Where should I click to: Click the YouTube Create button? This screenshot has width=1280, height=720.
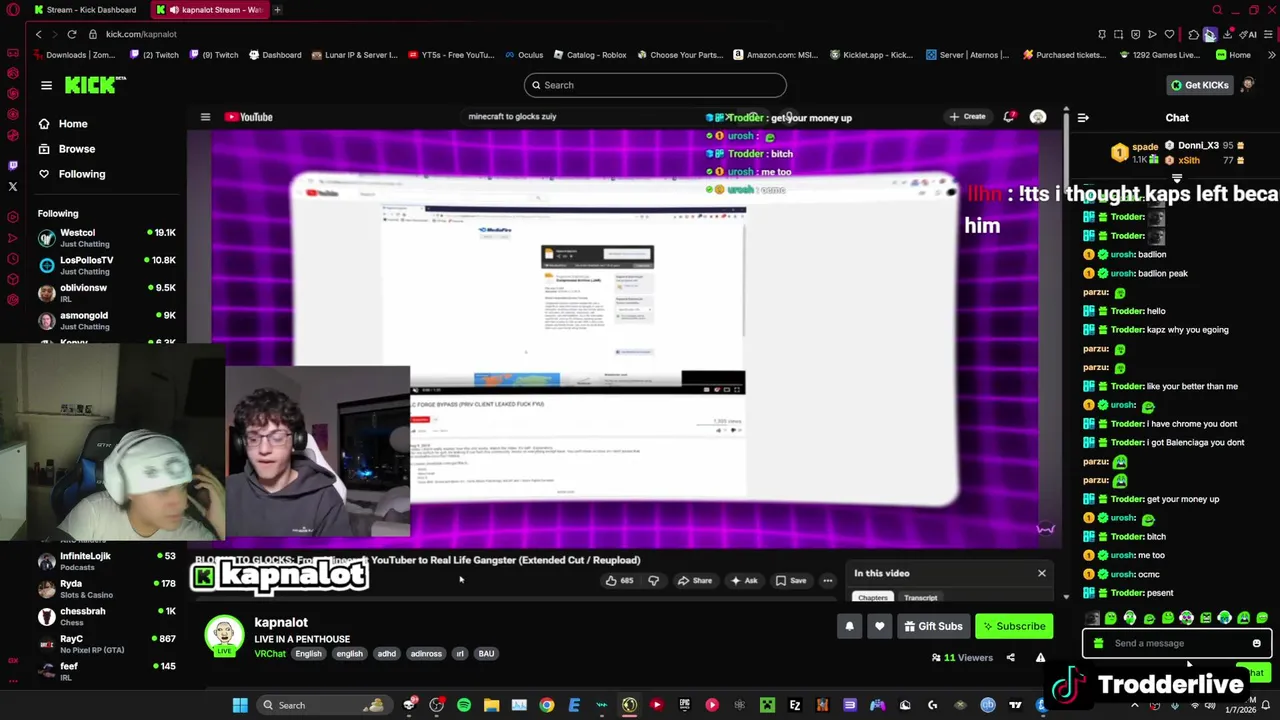coord(967,117)
